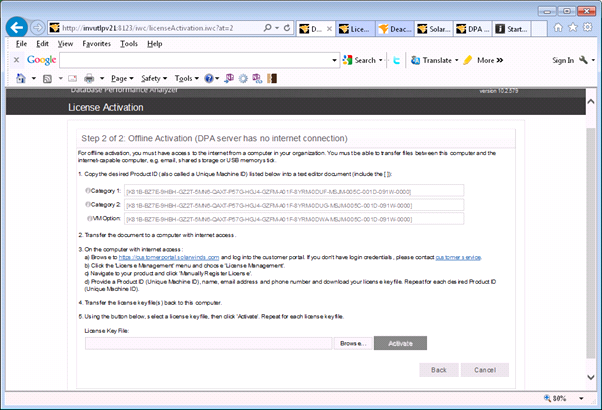Refresh the page with the reload icon
Screen dimensions: 602x410
(x=287, y=28)
